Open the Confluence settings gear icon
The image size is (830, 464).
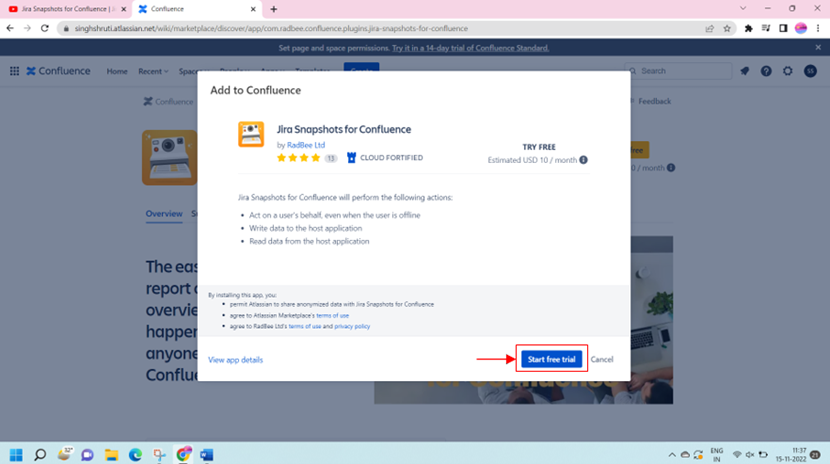click(788, 71)
